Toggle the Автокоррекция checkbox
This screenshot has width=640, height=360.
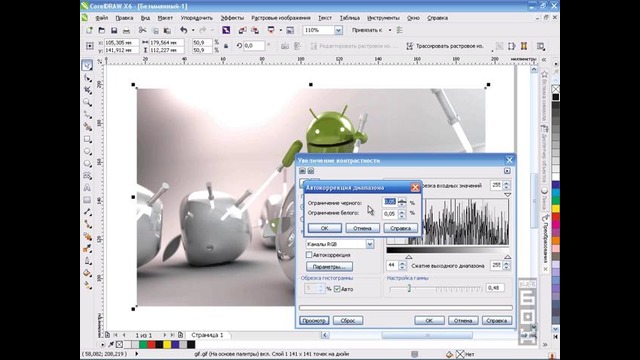(x=309, y=255)
